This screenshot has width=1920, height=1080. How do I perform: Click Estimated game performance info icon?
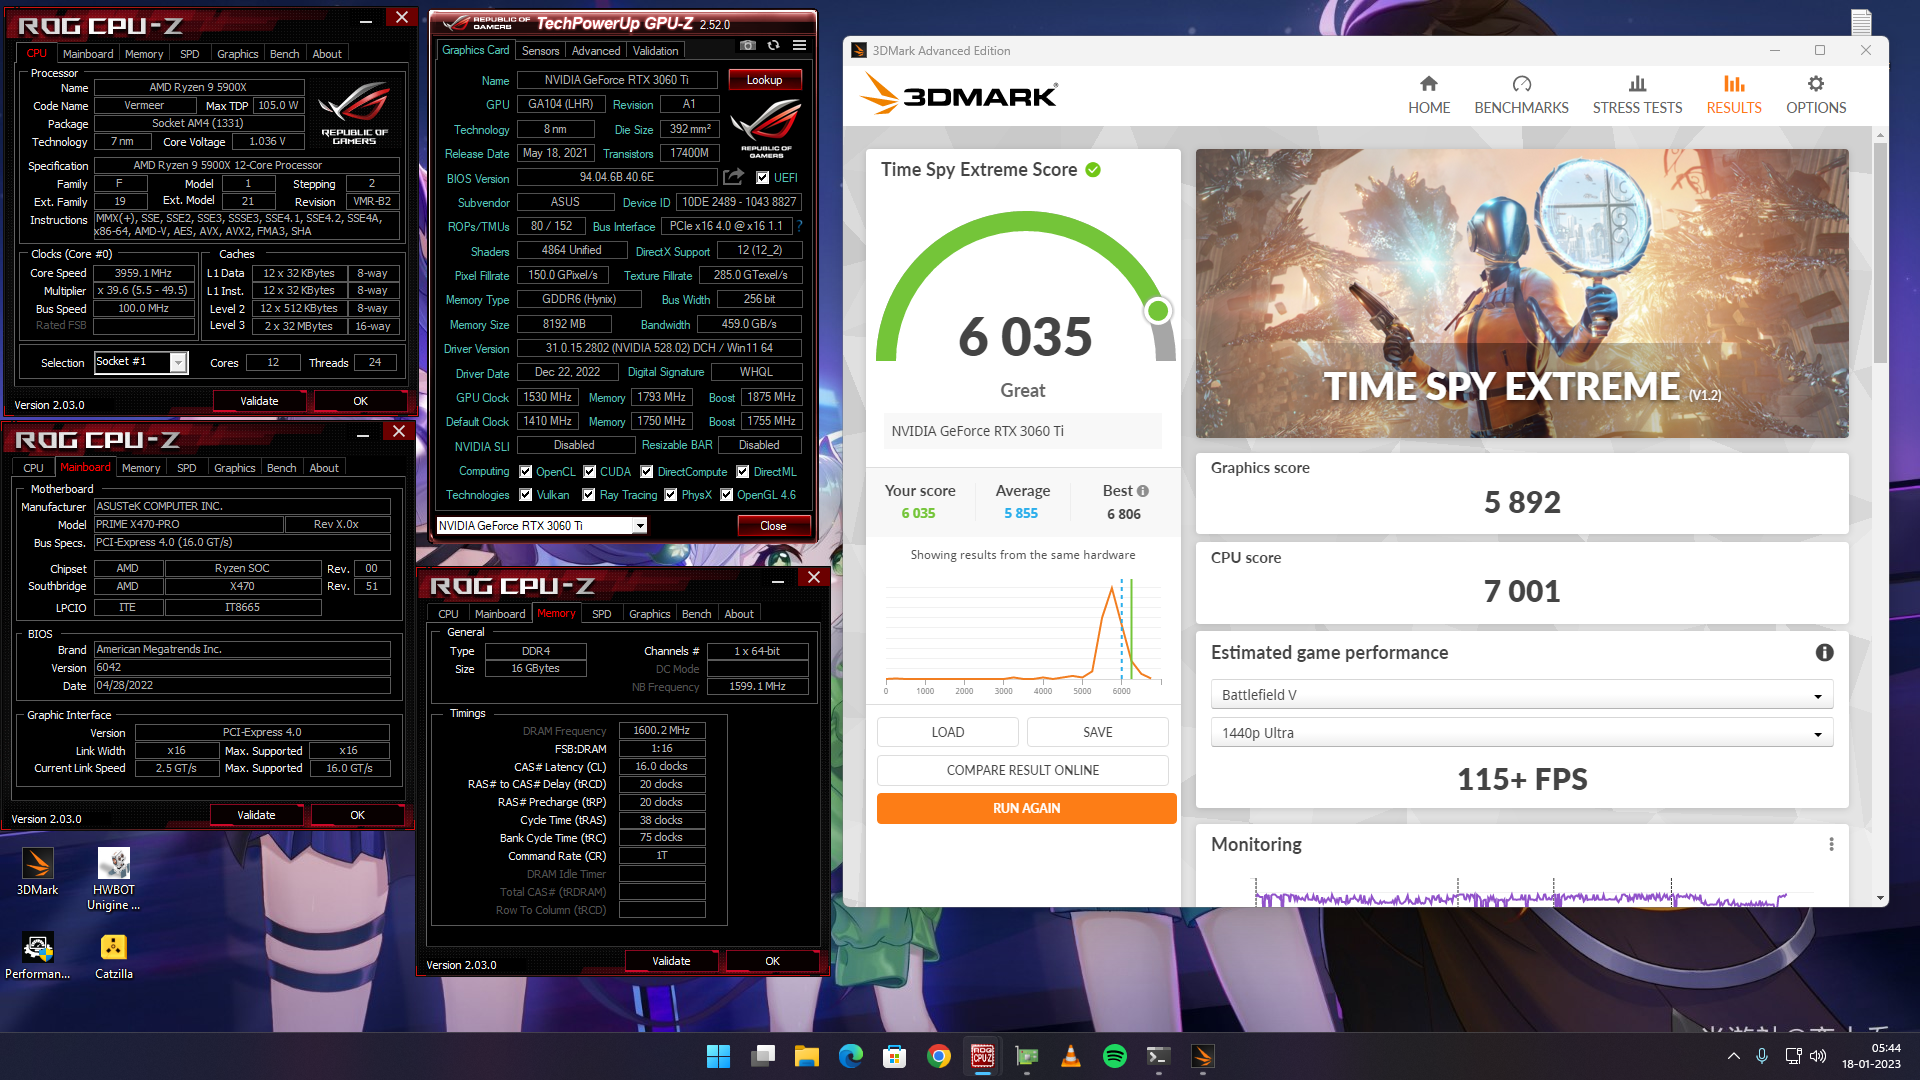(1824, 652)
